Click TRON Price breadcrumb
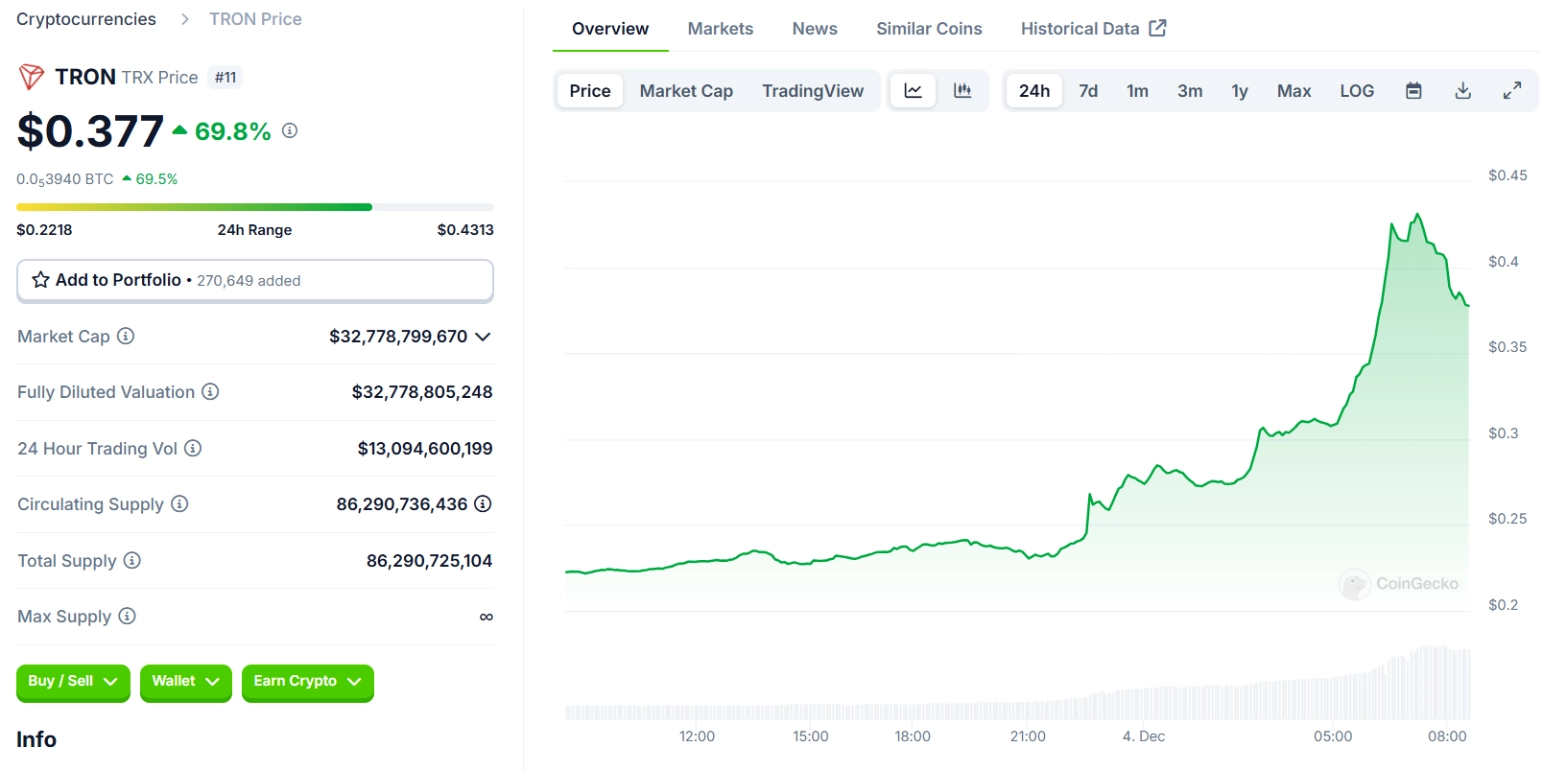 (x=255, y=19)
